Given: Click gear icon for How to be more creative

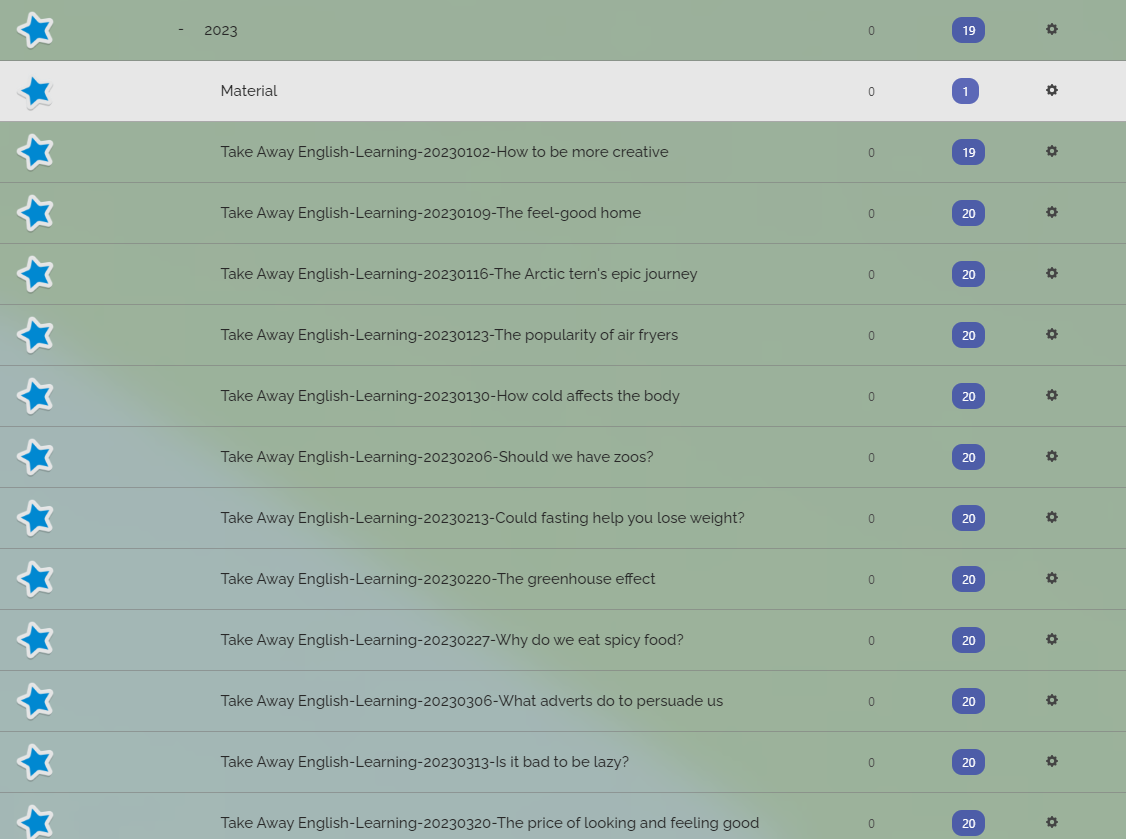Looking at the screenshot, I should pos(1051,152).
